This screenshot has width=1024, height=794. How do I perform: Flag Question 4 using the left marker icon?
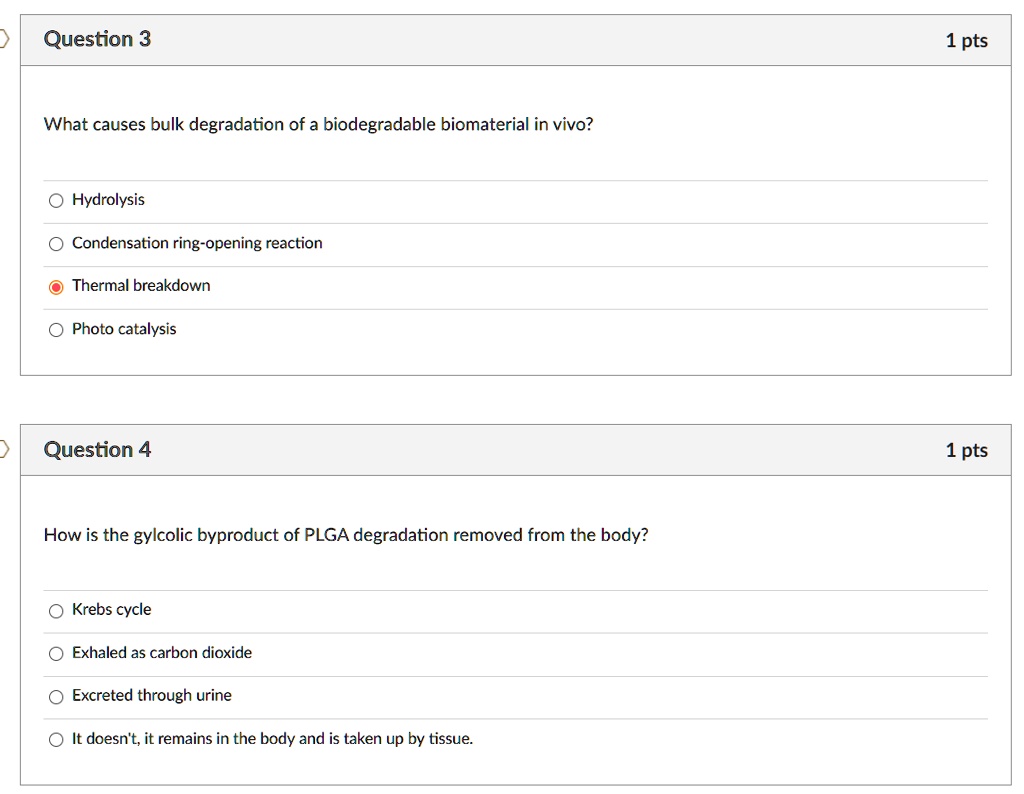click(4, 449)
